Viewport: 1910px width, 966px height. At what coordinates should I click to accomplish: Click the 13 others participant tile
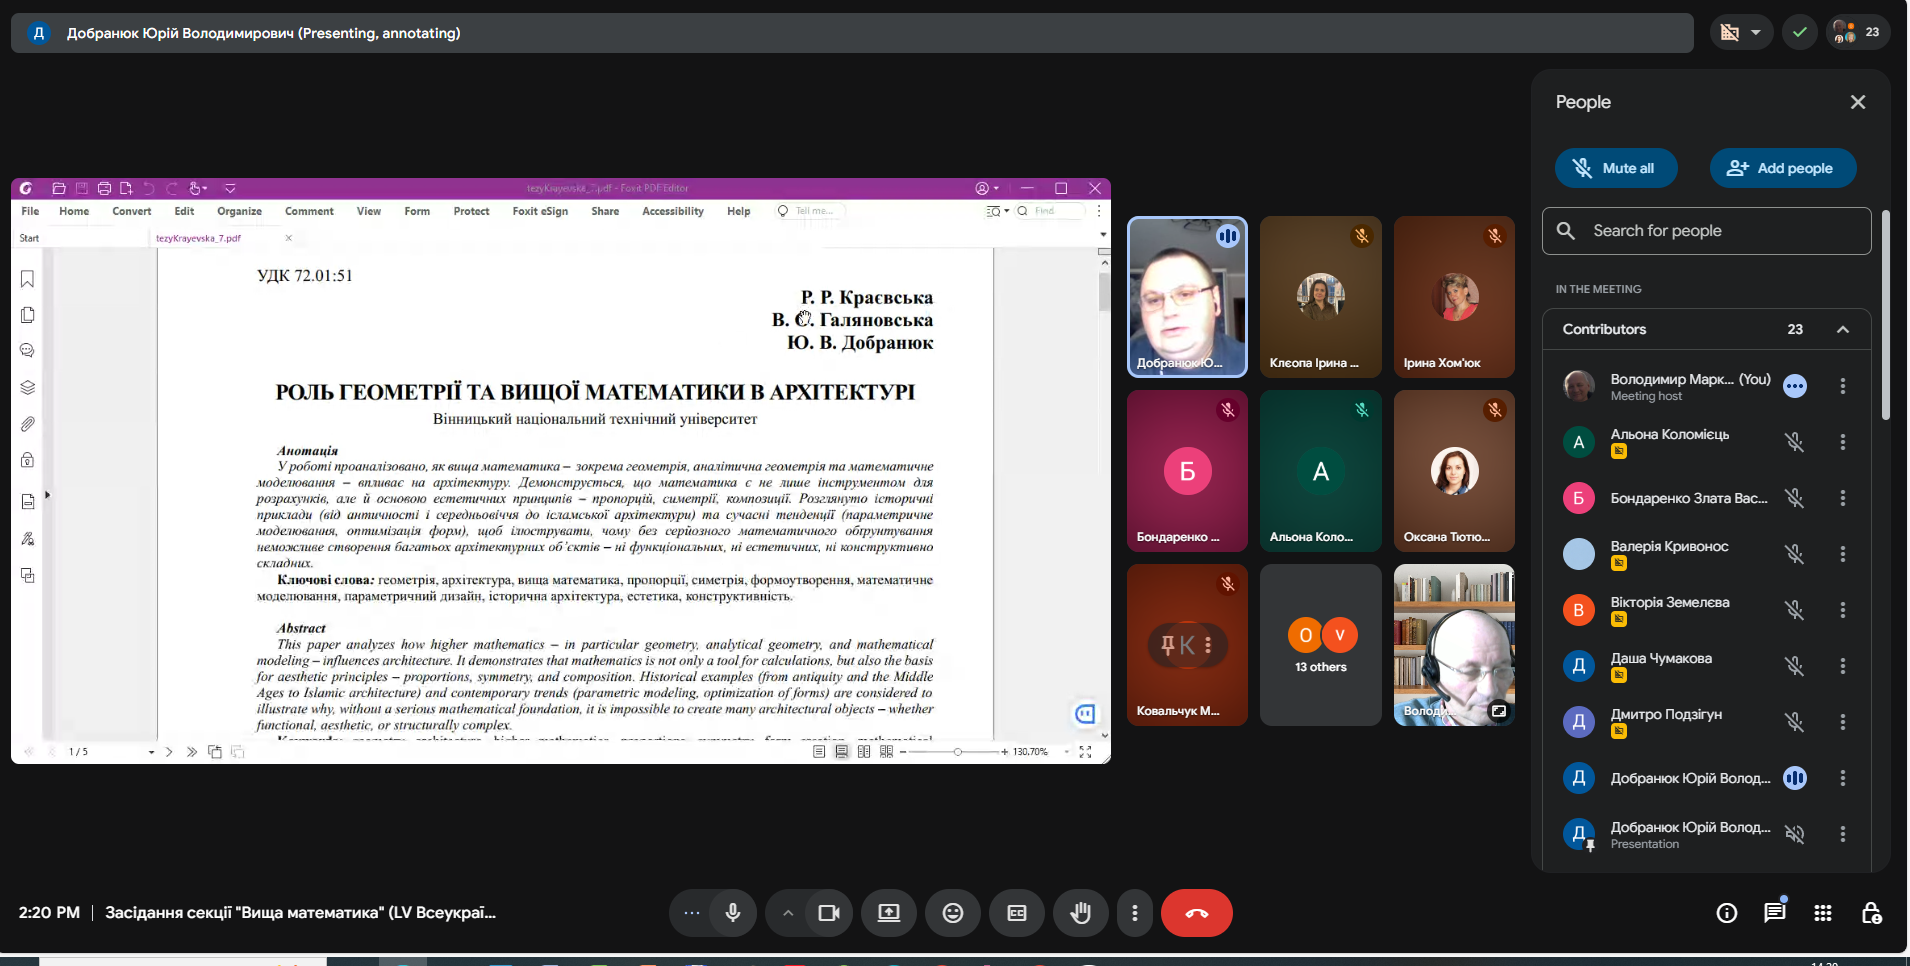(1320, 645)
